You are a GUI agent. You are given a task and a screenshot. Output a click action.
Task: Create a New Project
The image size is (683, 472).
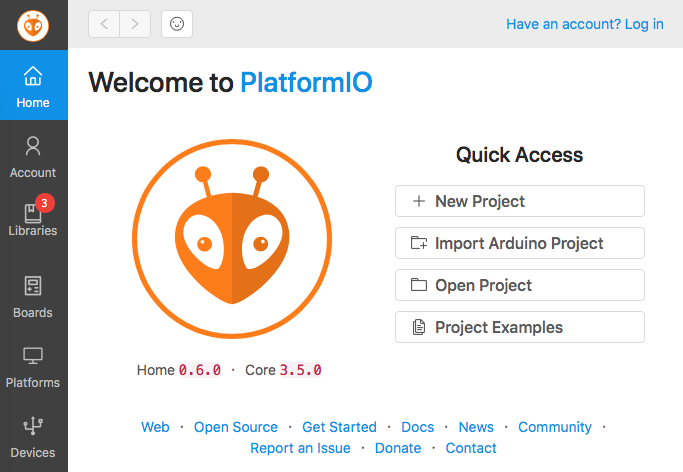coord(520,201)
